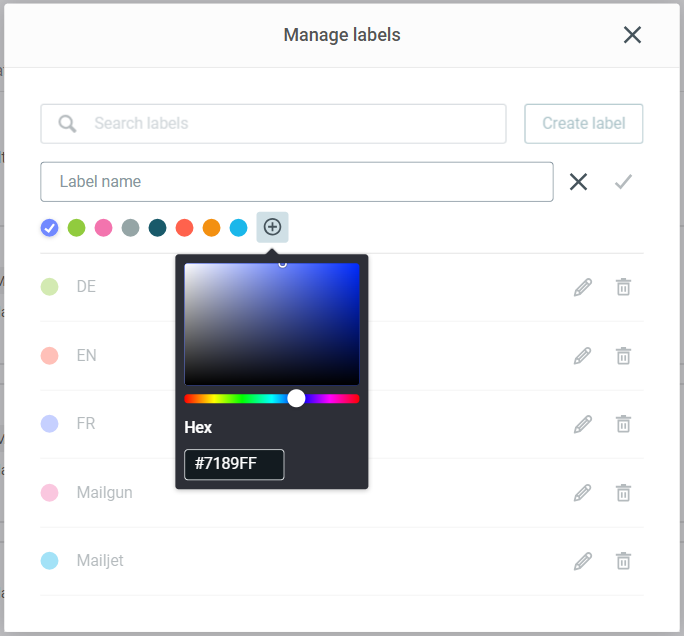Choose the pink color swatch
The width and height of the screenshot is (684, 636).
tap(103, 228)
